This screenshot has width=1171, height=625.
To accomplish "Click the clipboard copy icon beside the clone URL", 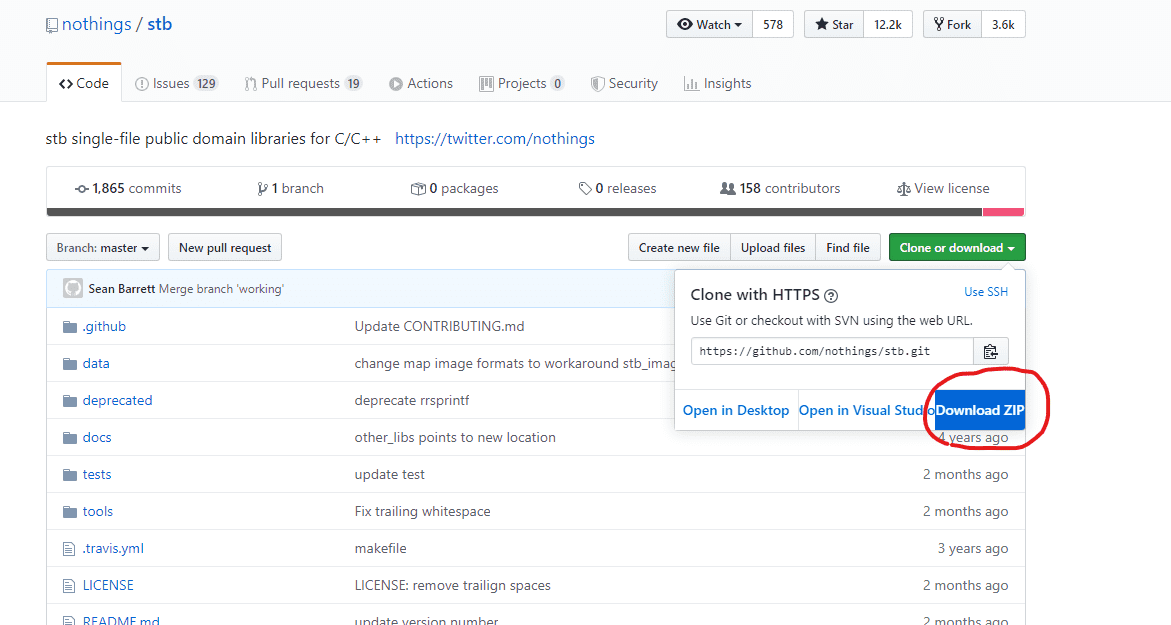I will pyautogui.click(x=991, y=351).
